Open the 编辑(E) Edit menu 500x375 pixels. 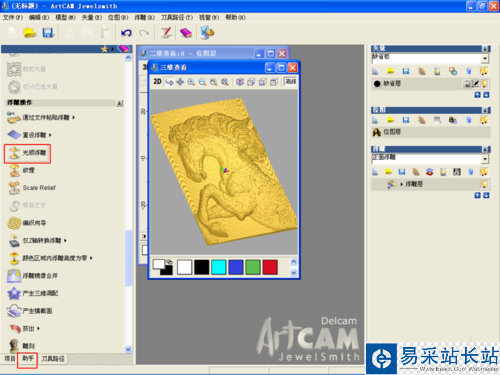click(x=39, y=17)
